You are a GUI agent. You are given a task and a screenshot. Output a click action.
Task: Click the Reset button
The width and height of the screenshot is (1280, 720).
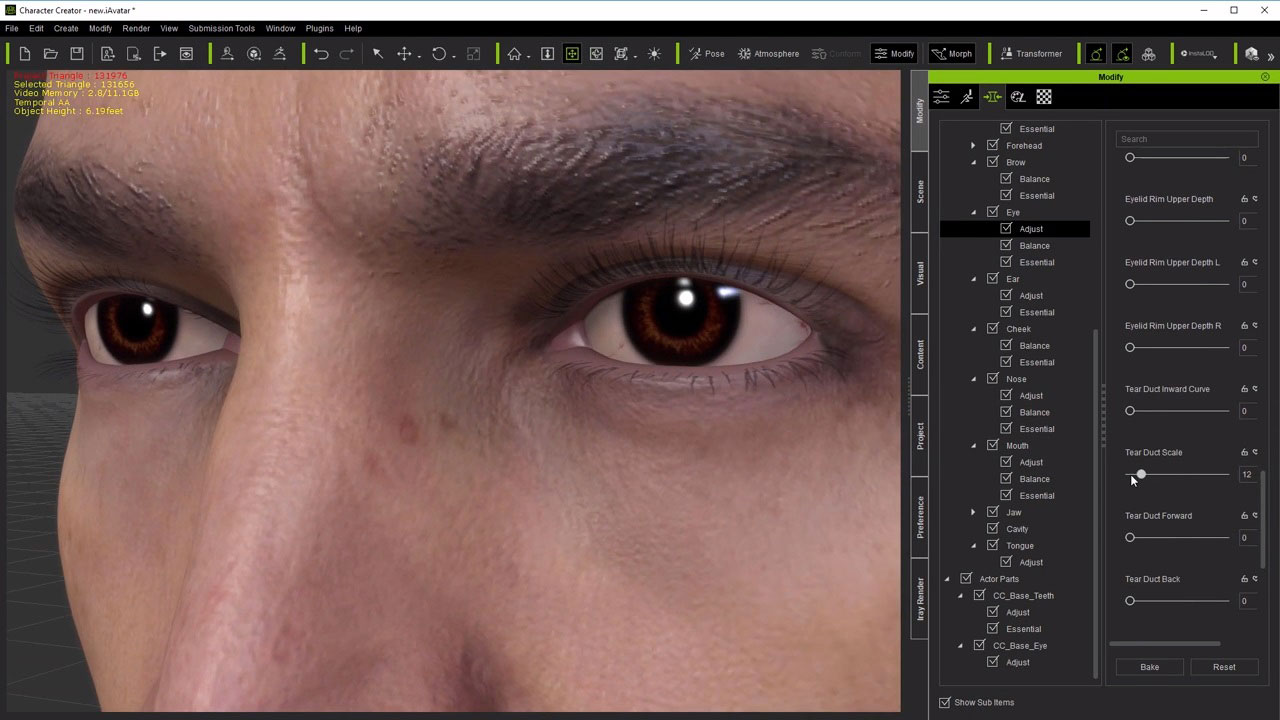1224,667
